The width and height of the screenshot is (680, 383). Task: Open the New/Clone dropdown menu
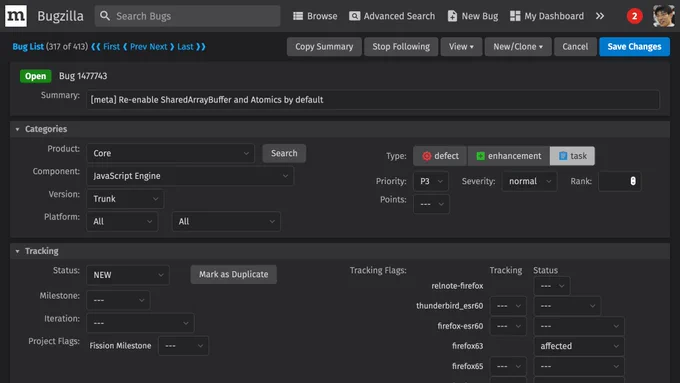[518, 47]
